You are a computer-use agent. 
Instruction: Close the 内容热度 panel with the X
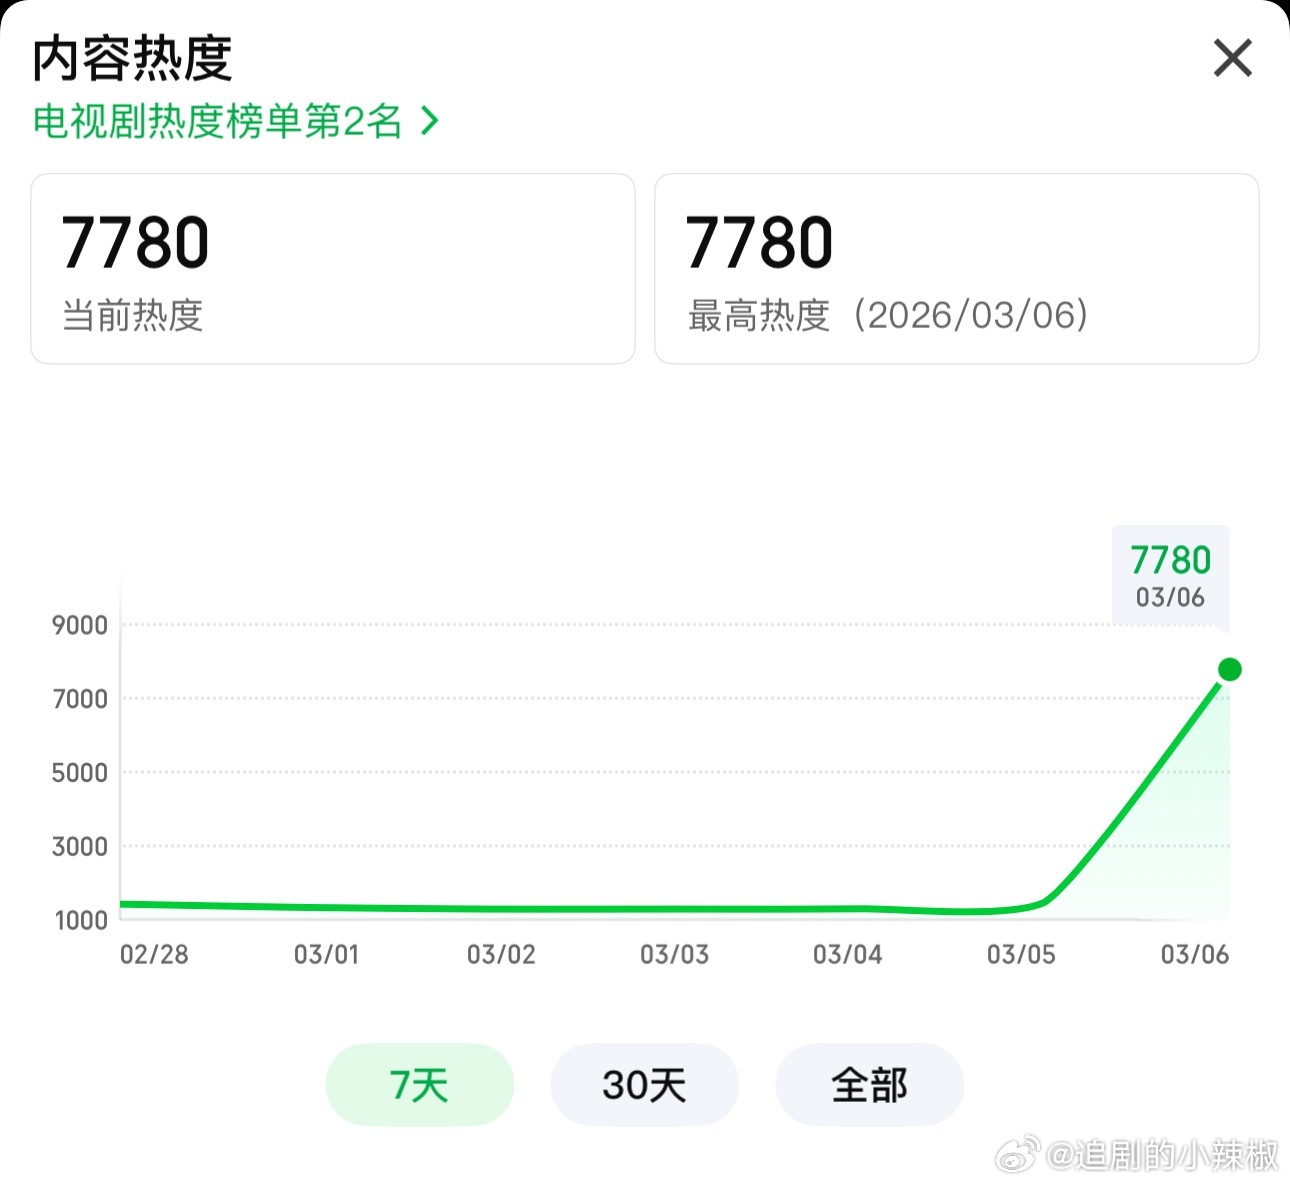click(x=1232, y=58)
